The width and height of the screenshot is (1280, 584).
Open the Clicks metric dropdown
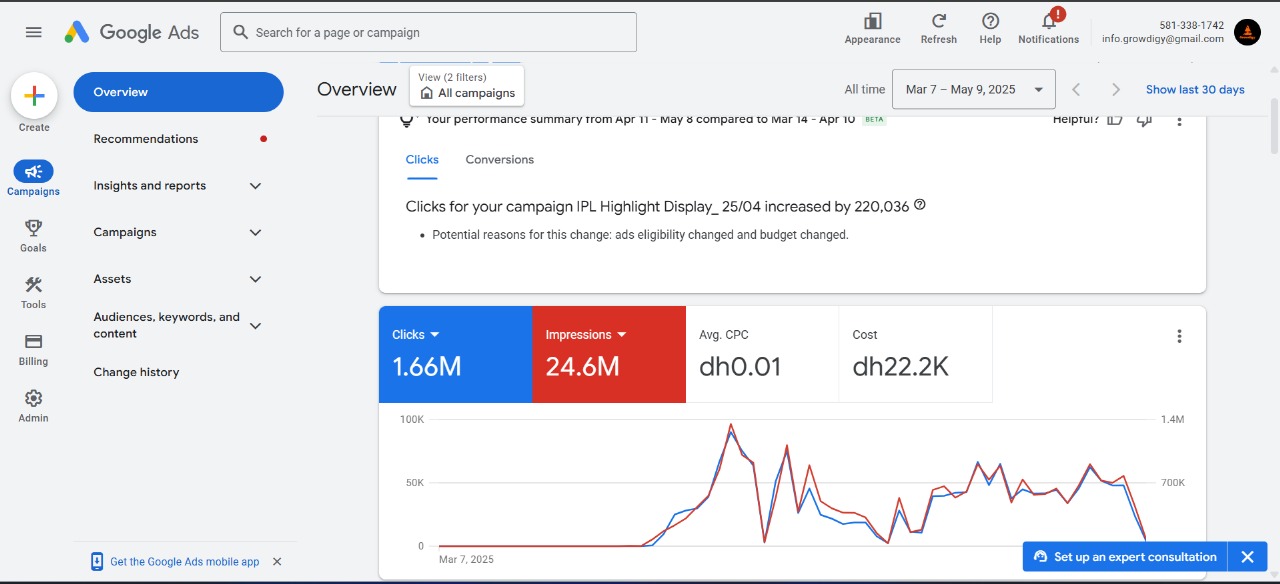tap(434, 335)
